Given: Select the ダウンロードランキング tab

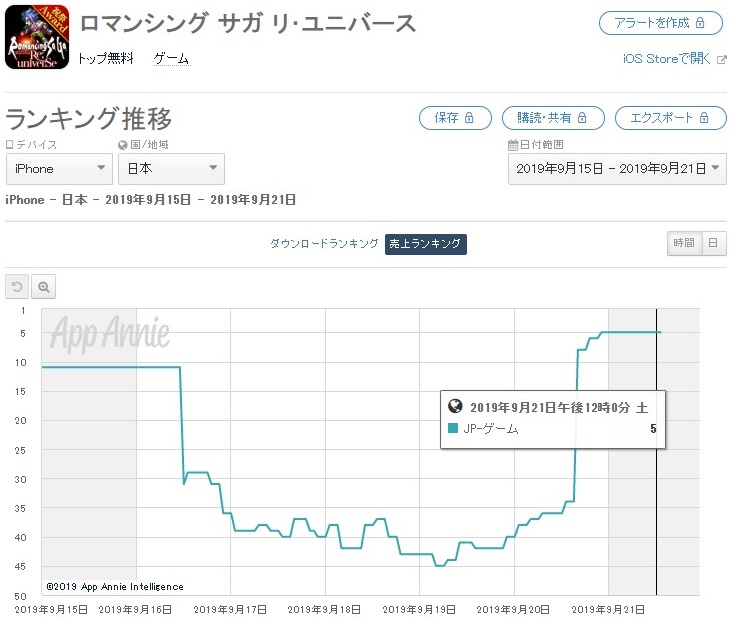Looking at the screenshot, I should tap(324, 244).
